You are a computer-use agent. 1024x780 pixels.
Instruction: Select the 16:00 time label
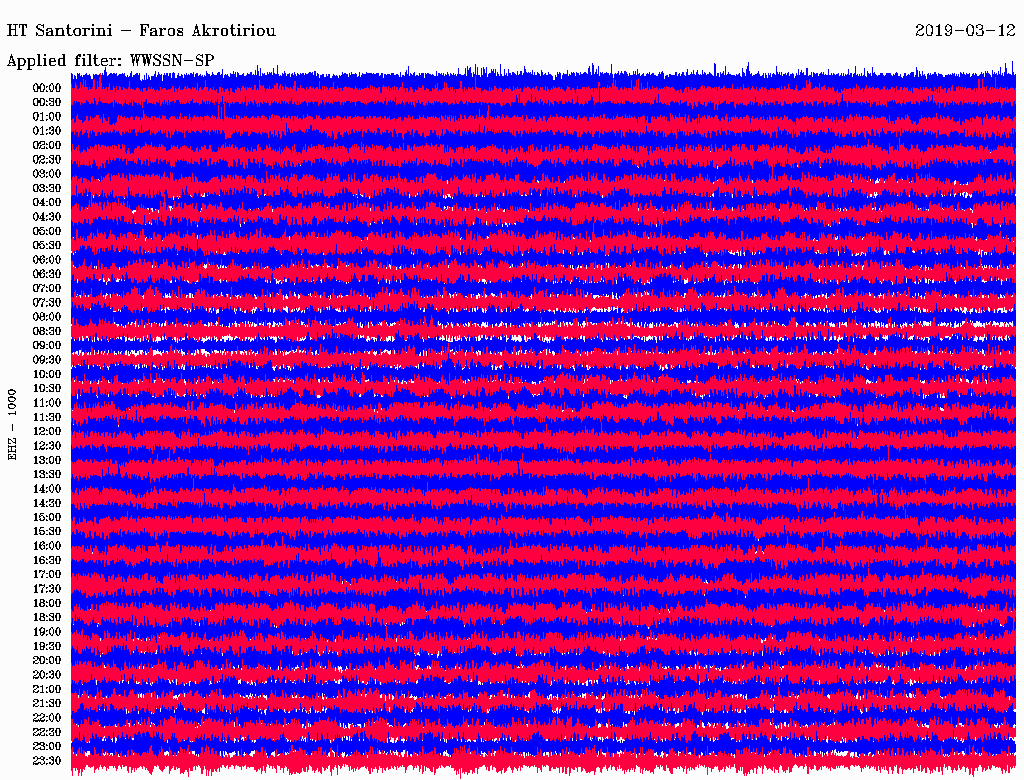click(47, 546)
